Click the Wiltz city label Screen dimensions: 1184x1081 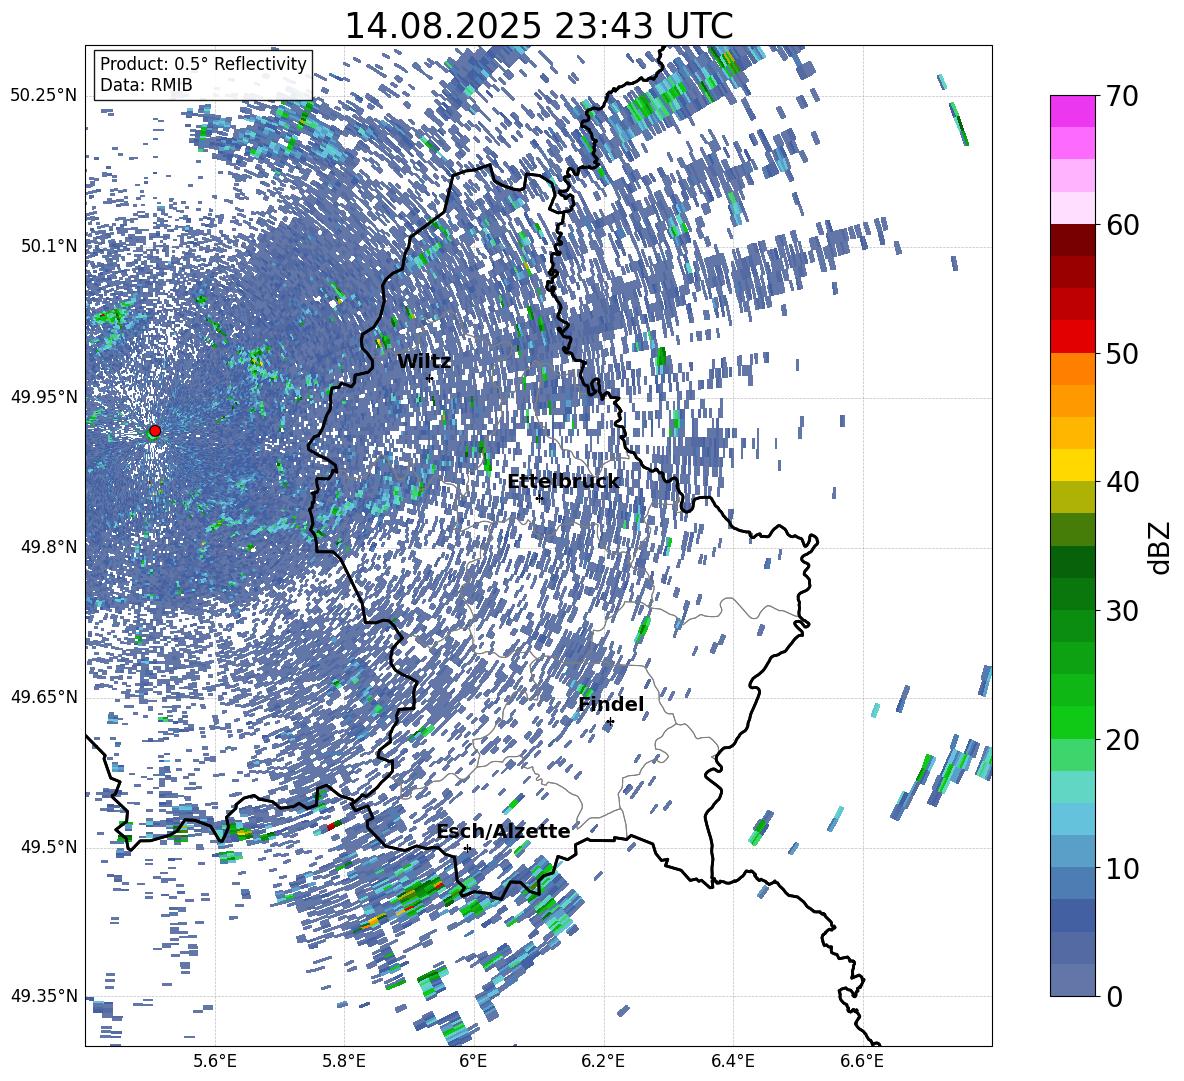click(424, 362)
